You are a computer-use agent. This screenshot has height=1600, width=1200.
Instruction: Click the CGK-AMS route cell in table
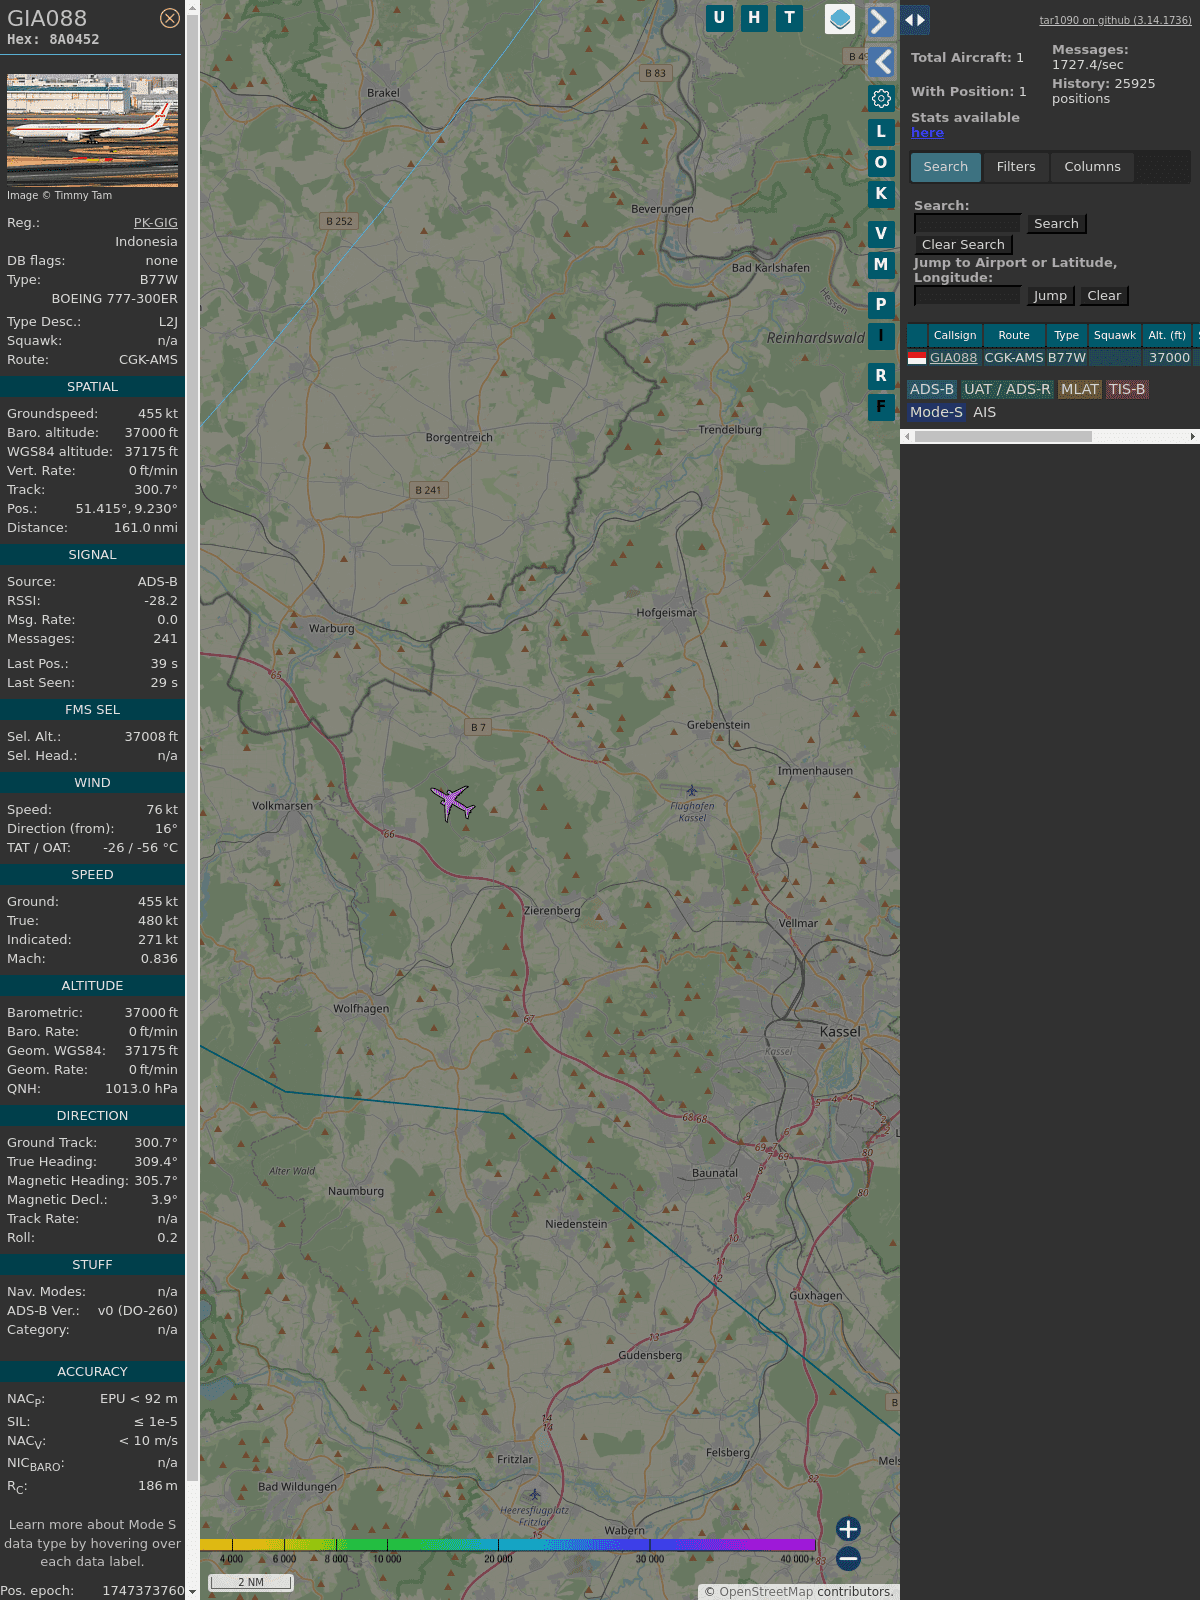pyautogui.click(x=1014, y=357)
